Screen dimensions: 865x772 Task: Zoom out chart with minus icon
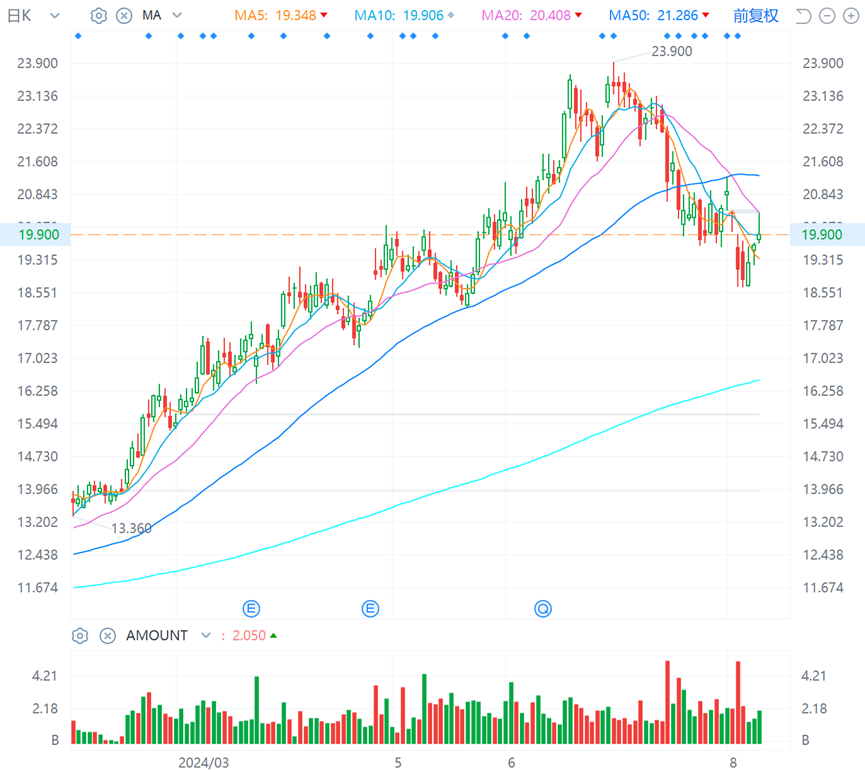tap(827, 16)
